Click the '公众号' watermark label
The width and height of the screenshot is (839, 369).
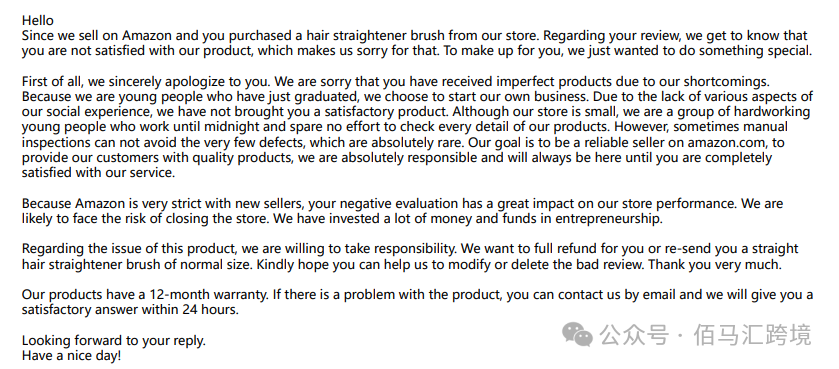634,335
